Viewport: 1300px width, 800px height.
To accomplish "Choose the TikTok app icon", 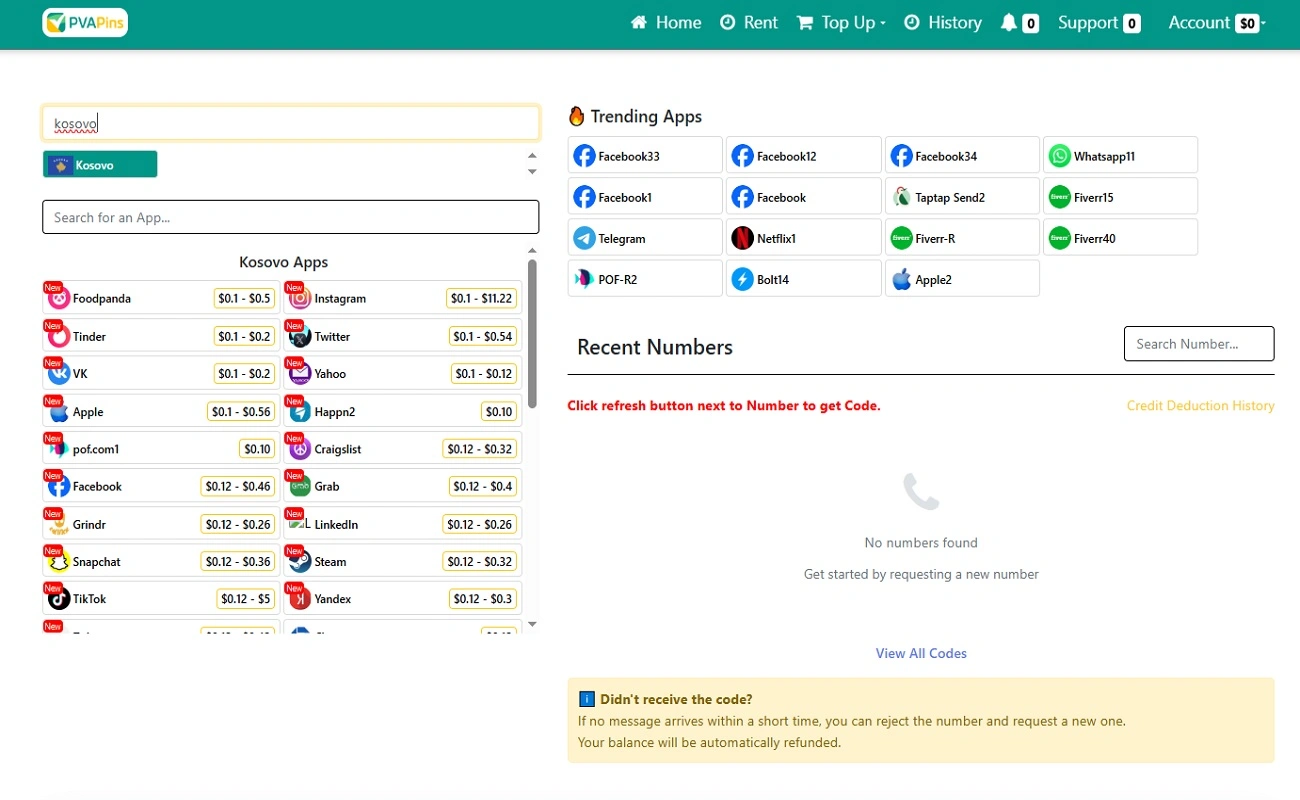I will pyautogui.click(x=59, y=599).
